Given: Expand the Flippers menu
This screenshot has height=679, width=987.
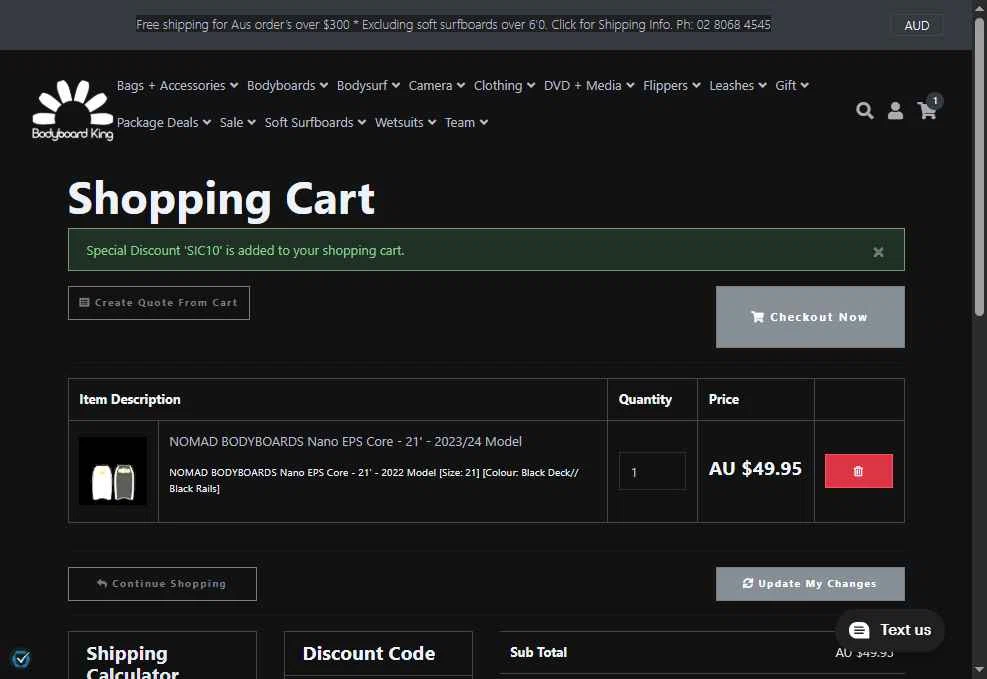Looking at the screenshot, I should [672, 86].
